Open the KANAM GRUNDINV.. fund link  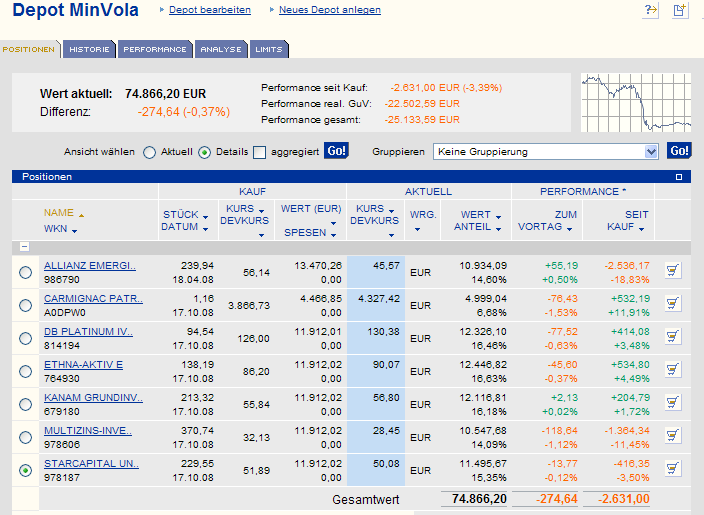click(x=93, y=397)
